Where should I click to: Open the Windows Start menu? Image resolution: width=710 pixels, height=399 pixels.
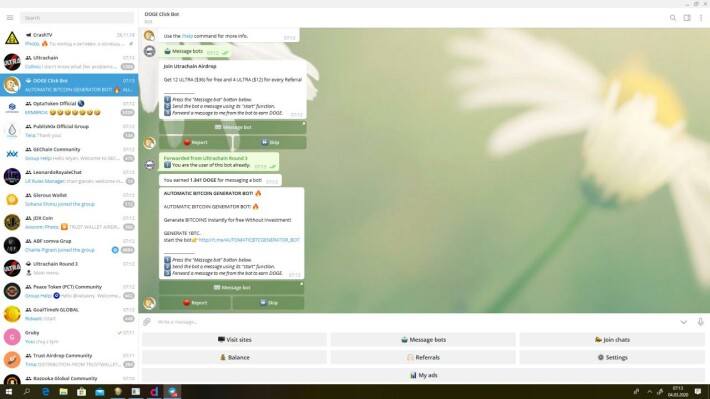[x=9, y=392]
